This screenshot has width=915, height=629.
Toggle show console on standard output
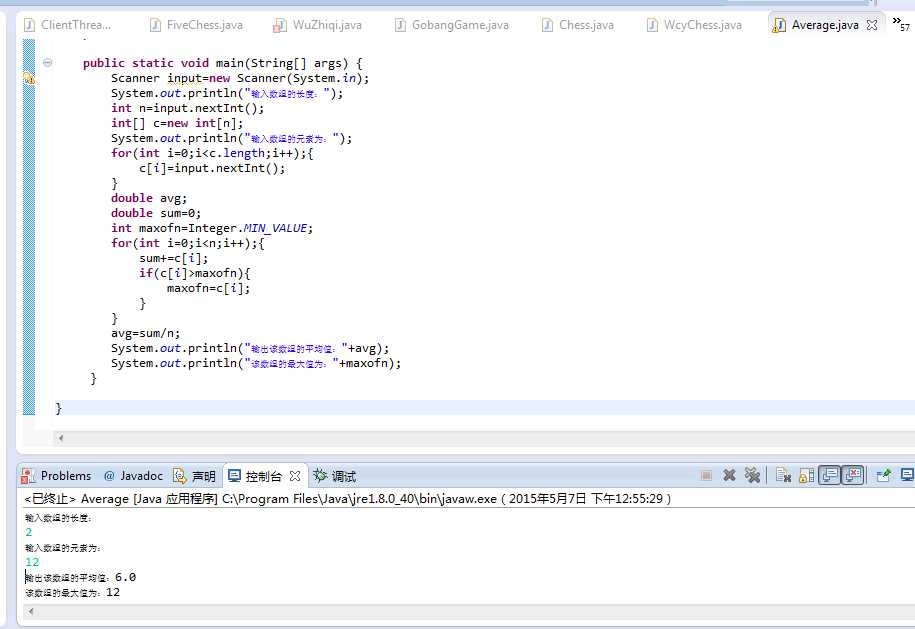(829, 476)
